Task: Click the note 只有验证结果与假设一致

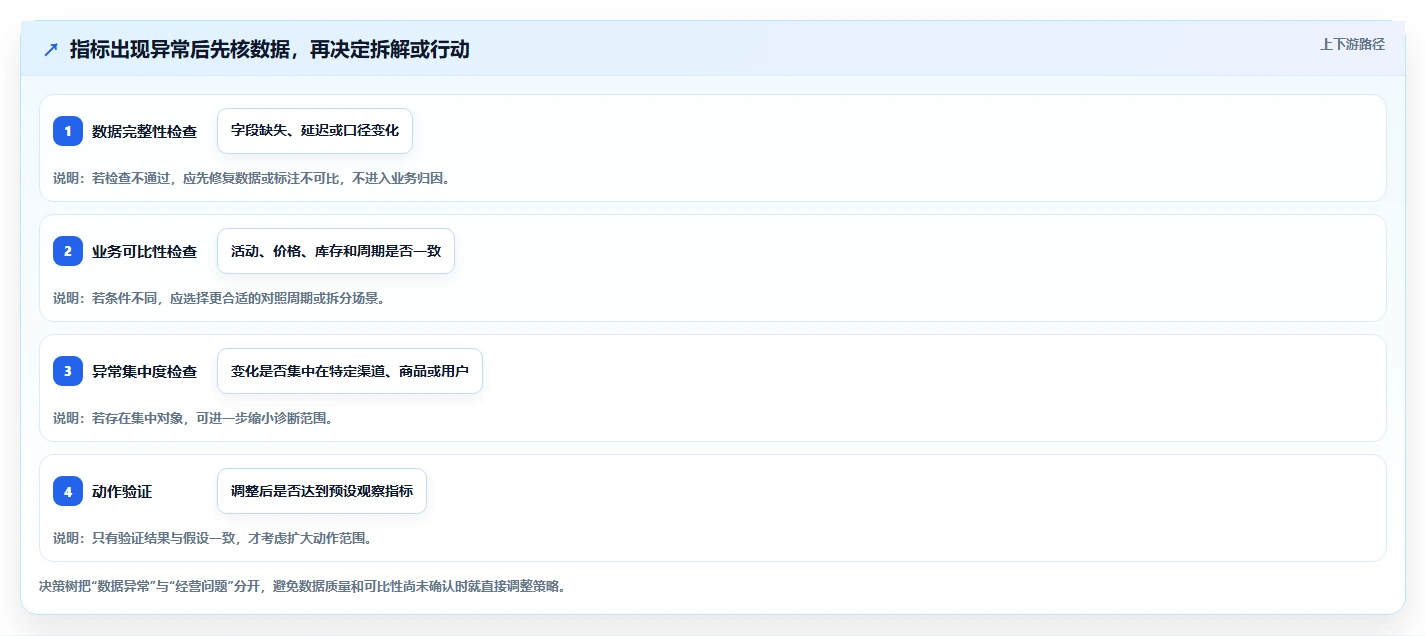Action: click(212, 538)
